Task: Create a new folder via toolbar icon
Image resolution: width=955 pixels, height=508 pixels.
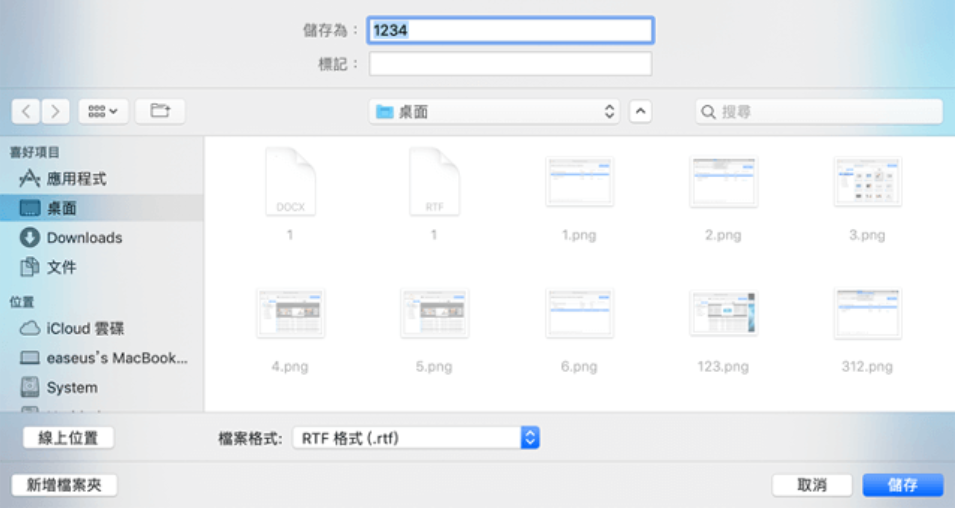Action: pos(160,111)
